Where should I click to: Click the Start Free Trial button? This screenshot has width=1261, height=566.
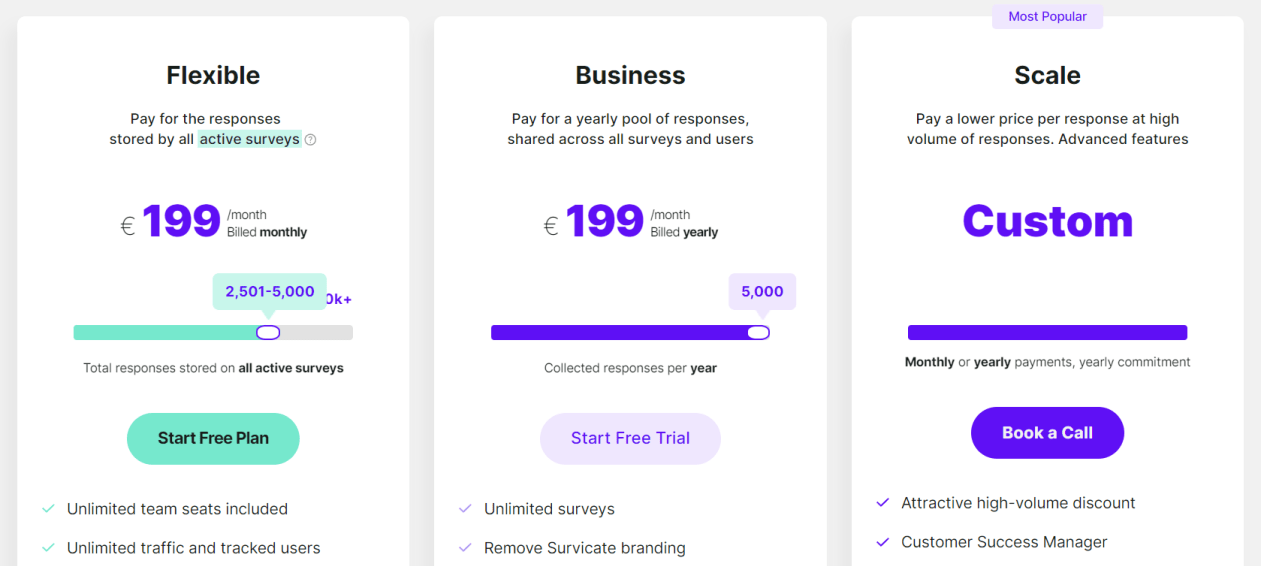pos(630,439)
